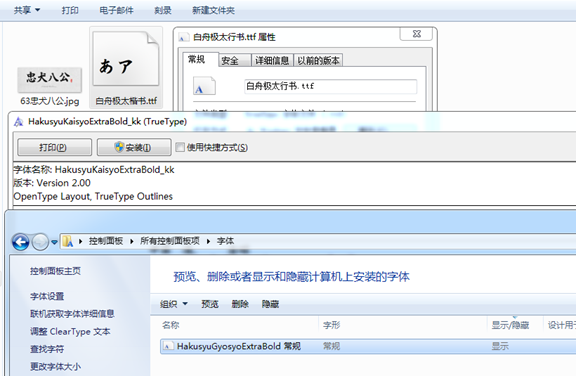Viewport: 576px width, 376px height.
Task: Click the 显示 value in the font row
Action: 500,346
